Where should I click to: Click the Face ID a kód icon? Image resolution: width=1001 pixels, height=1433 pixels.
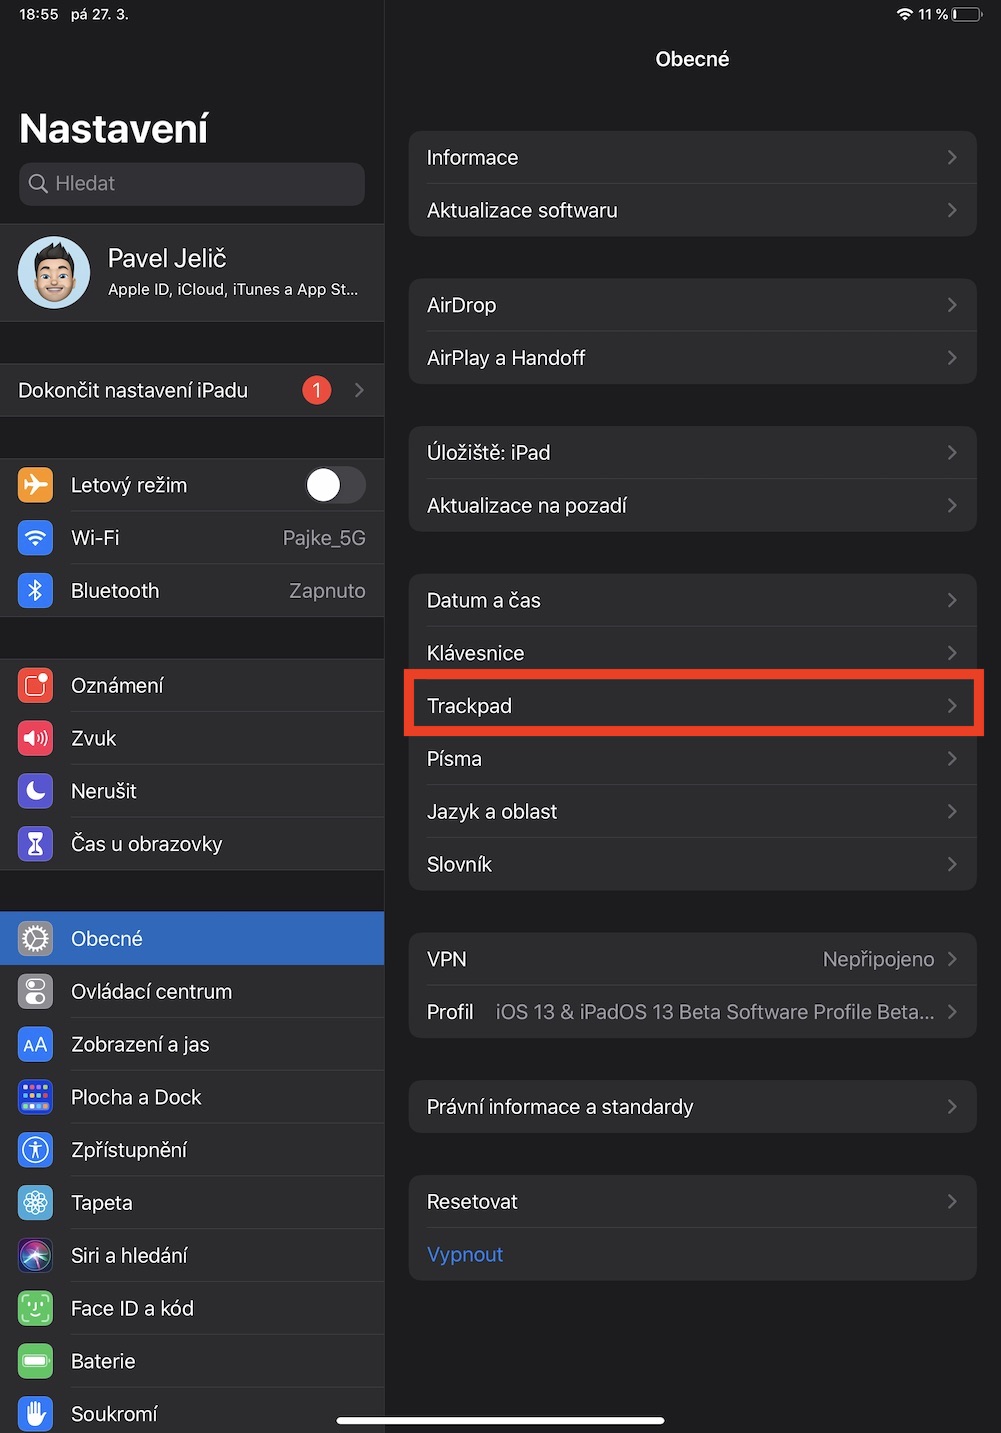point(35,1308)
